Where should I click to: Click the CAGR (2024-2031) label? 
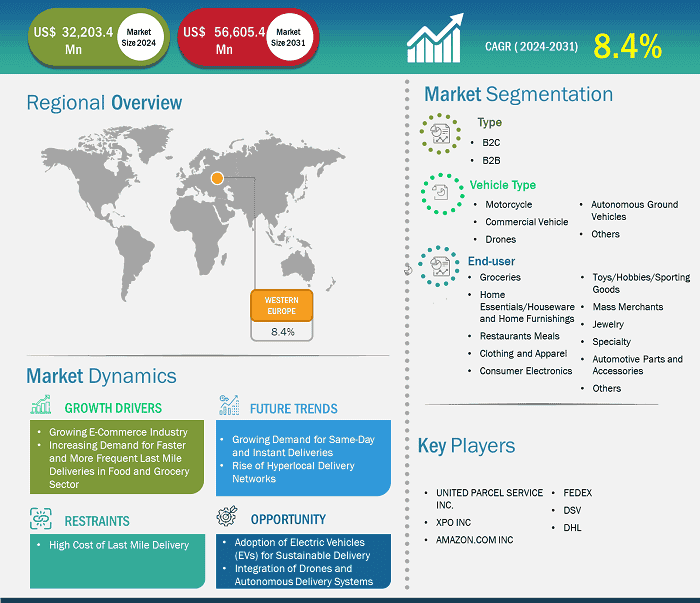click(531, 46)
